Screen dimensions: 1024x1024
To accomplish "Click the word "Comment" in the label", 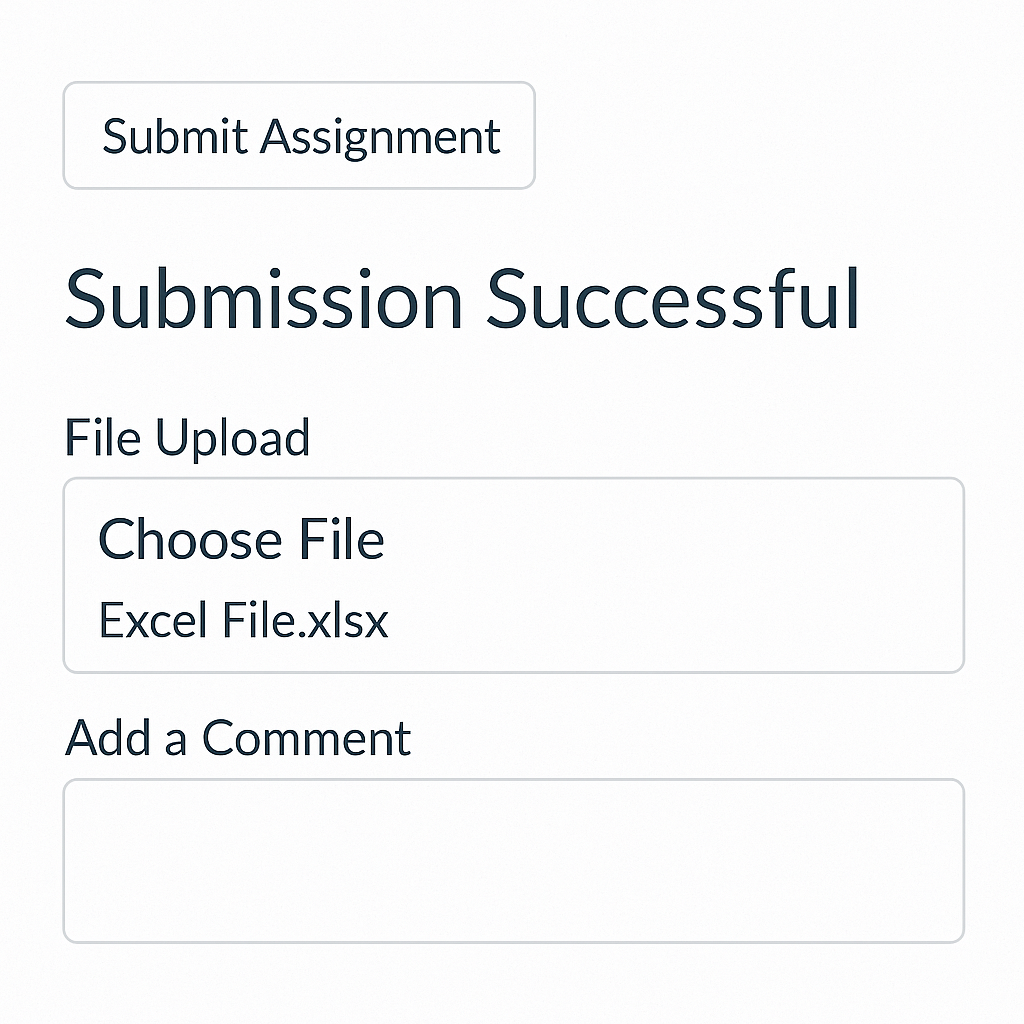I will pyautogui.click(x=306, y=738).
